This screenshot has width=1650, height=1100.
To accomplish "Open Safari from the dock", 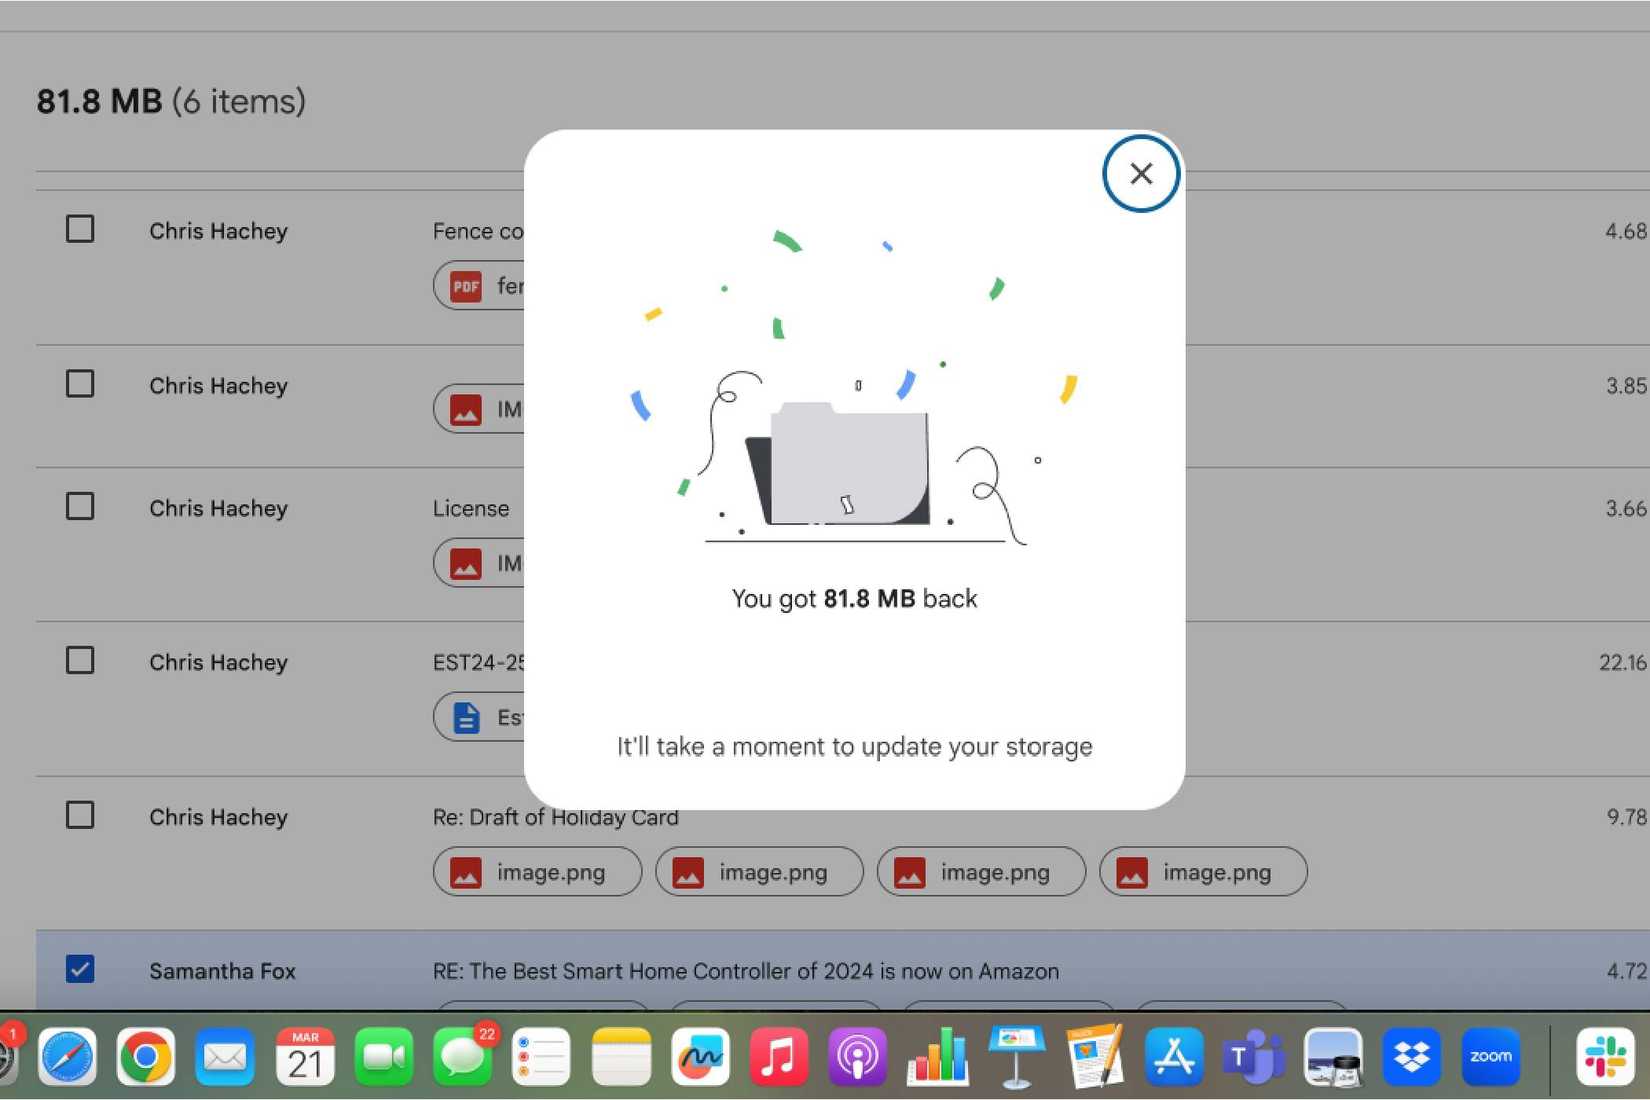I will (x=68, y=1057).
